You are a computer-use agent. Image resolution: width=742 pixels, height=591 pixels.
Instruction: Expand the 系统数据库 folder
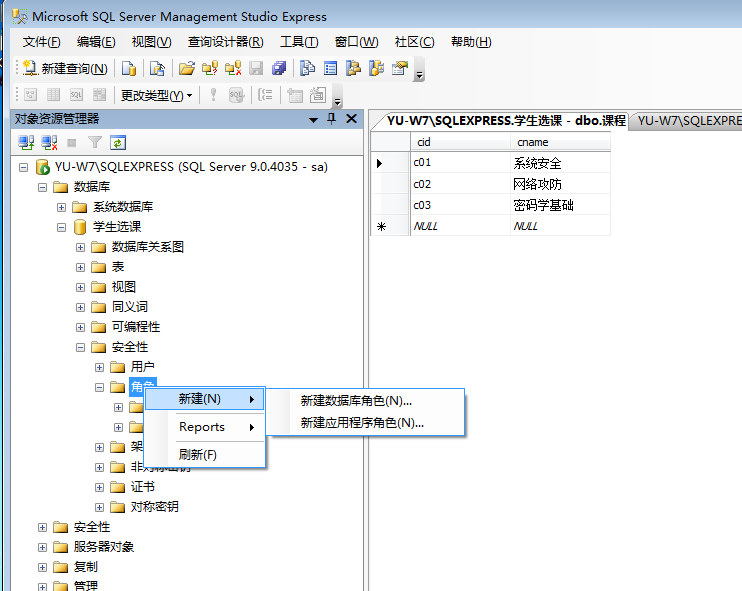61,207
